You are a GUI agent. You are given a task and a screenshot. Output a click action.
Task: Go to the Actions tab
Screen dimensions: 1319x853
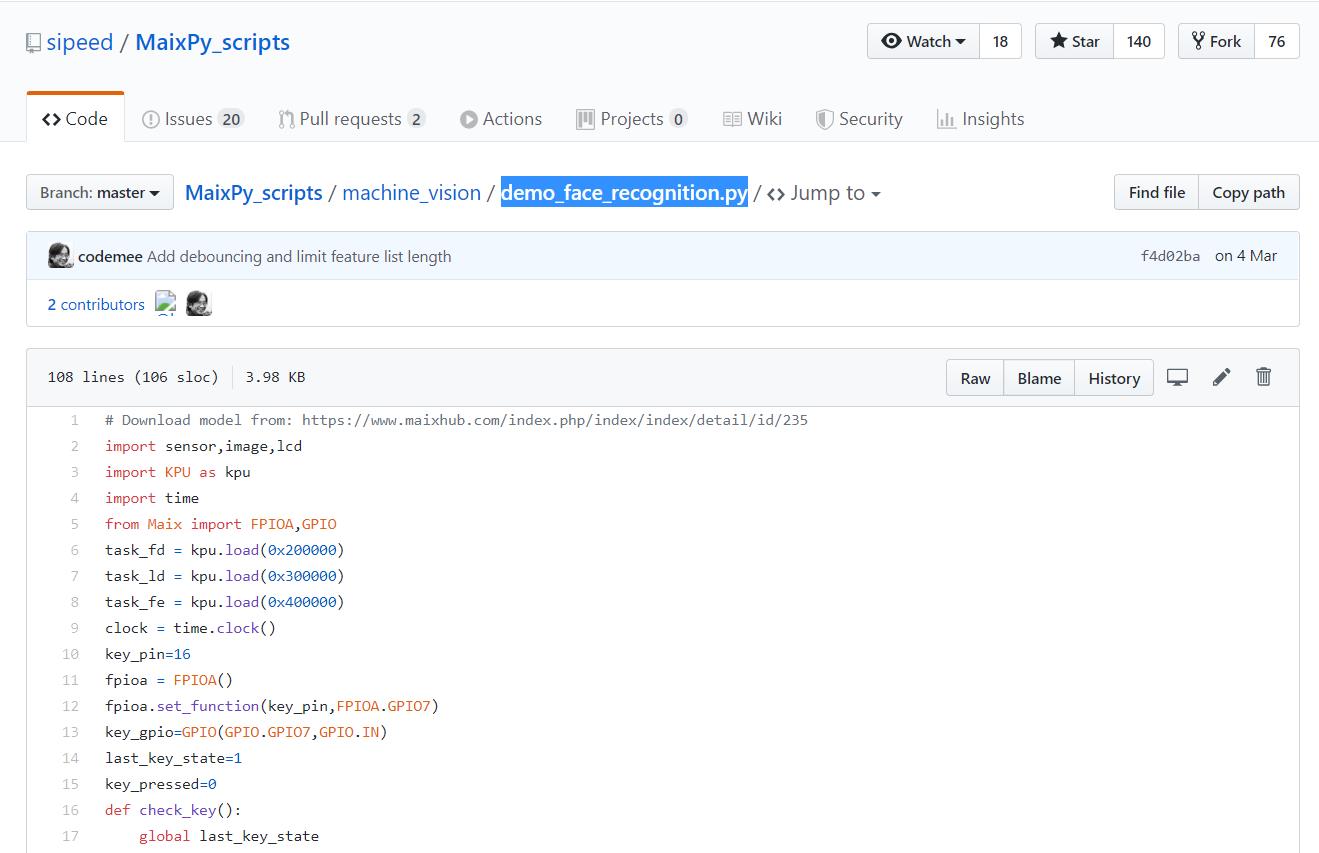coord(501,119)
